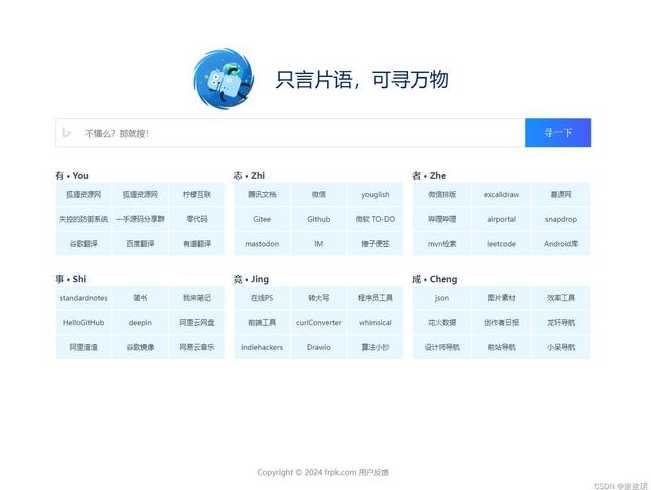
Task: Open the 程序员工具 link
Action: click(375, 298)
